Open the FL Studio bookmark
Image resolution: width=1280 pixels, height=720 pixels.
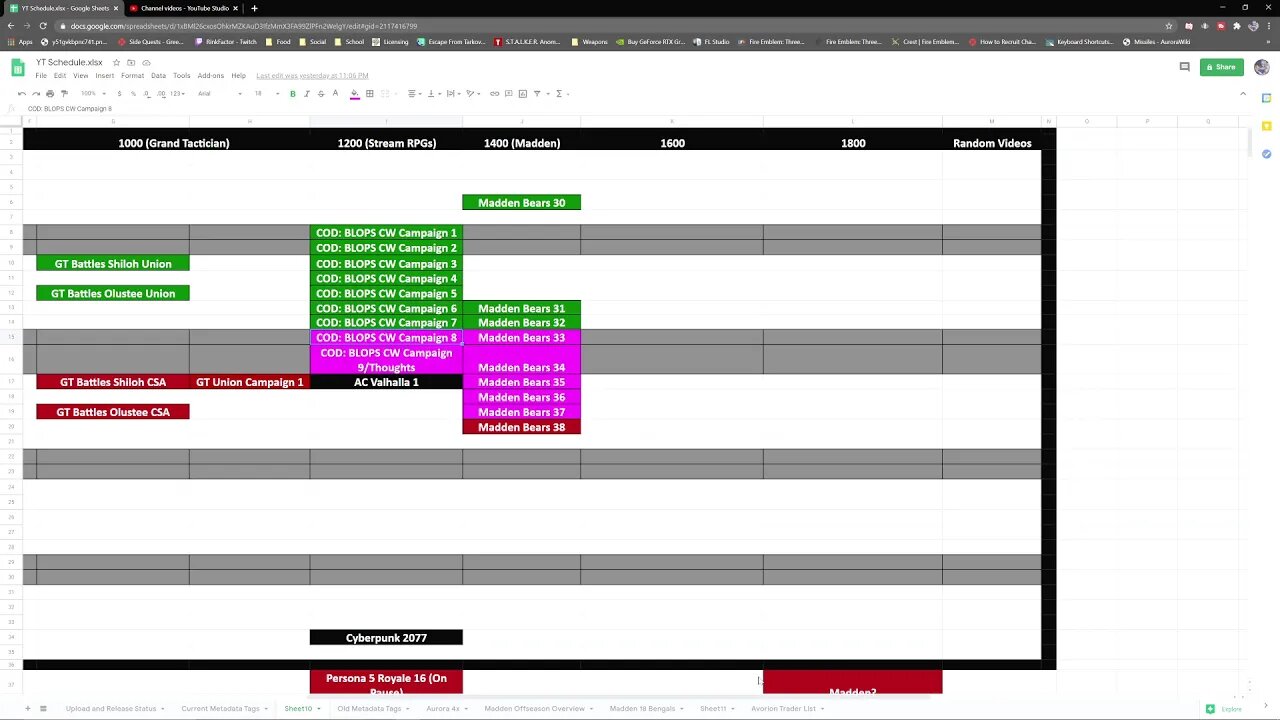tap(712, 42)
